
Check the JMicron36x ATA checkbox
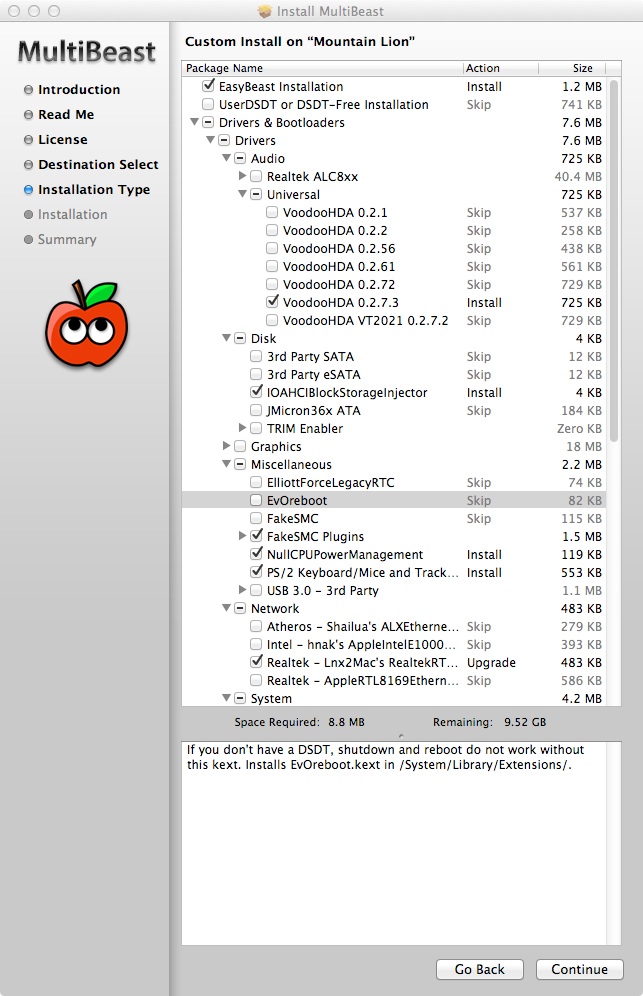click(256, 410)
